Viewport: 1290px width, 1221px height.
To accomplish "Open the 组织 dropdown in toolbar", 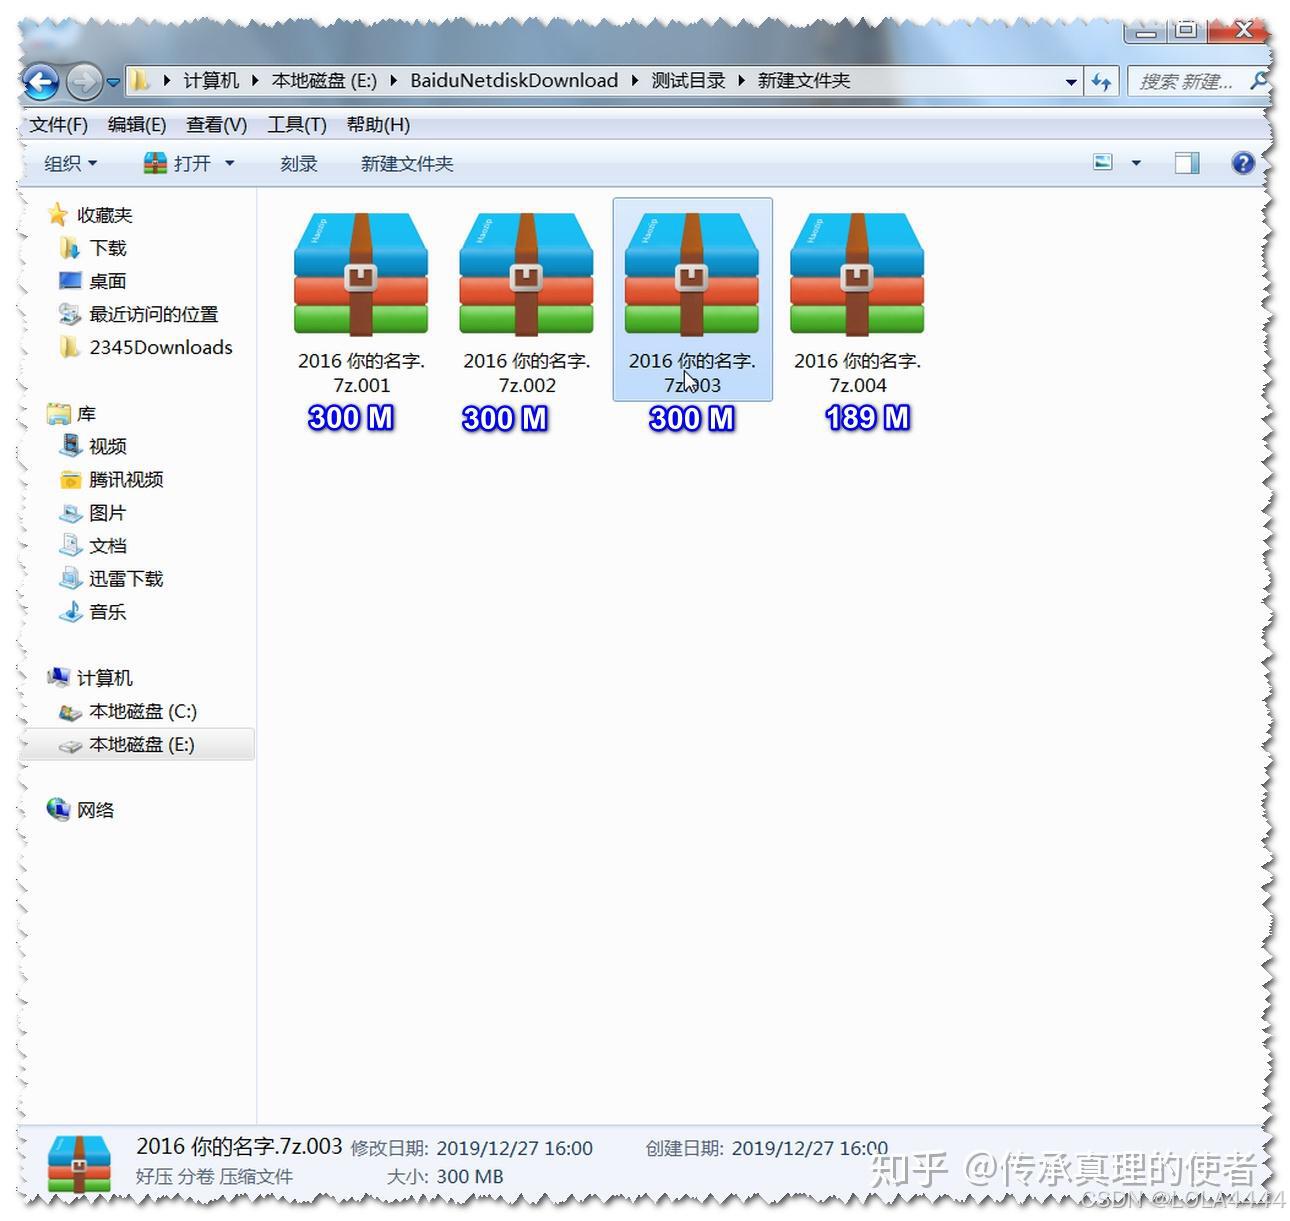I will tap(71, 163).
